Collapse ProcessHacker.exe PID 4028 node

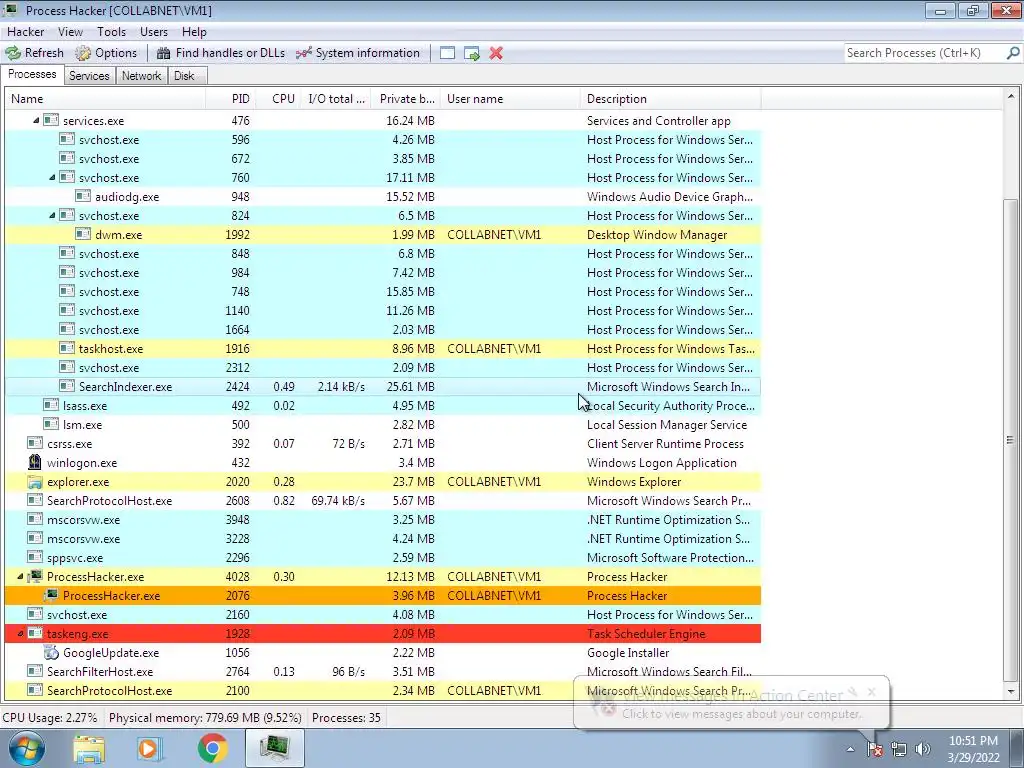[x=20, y=577]
